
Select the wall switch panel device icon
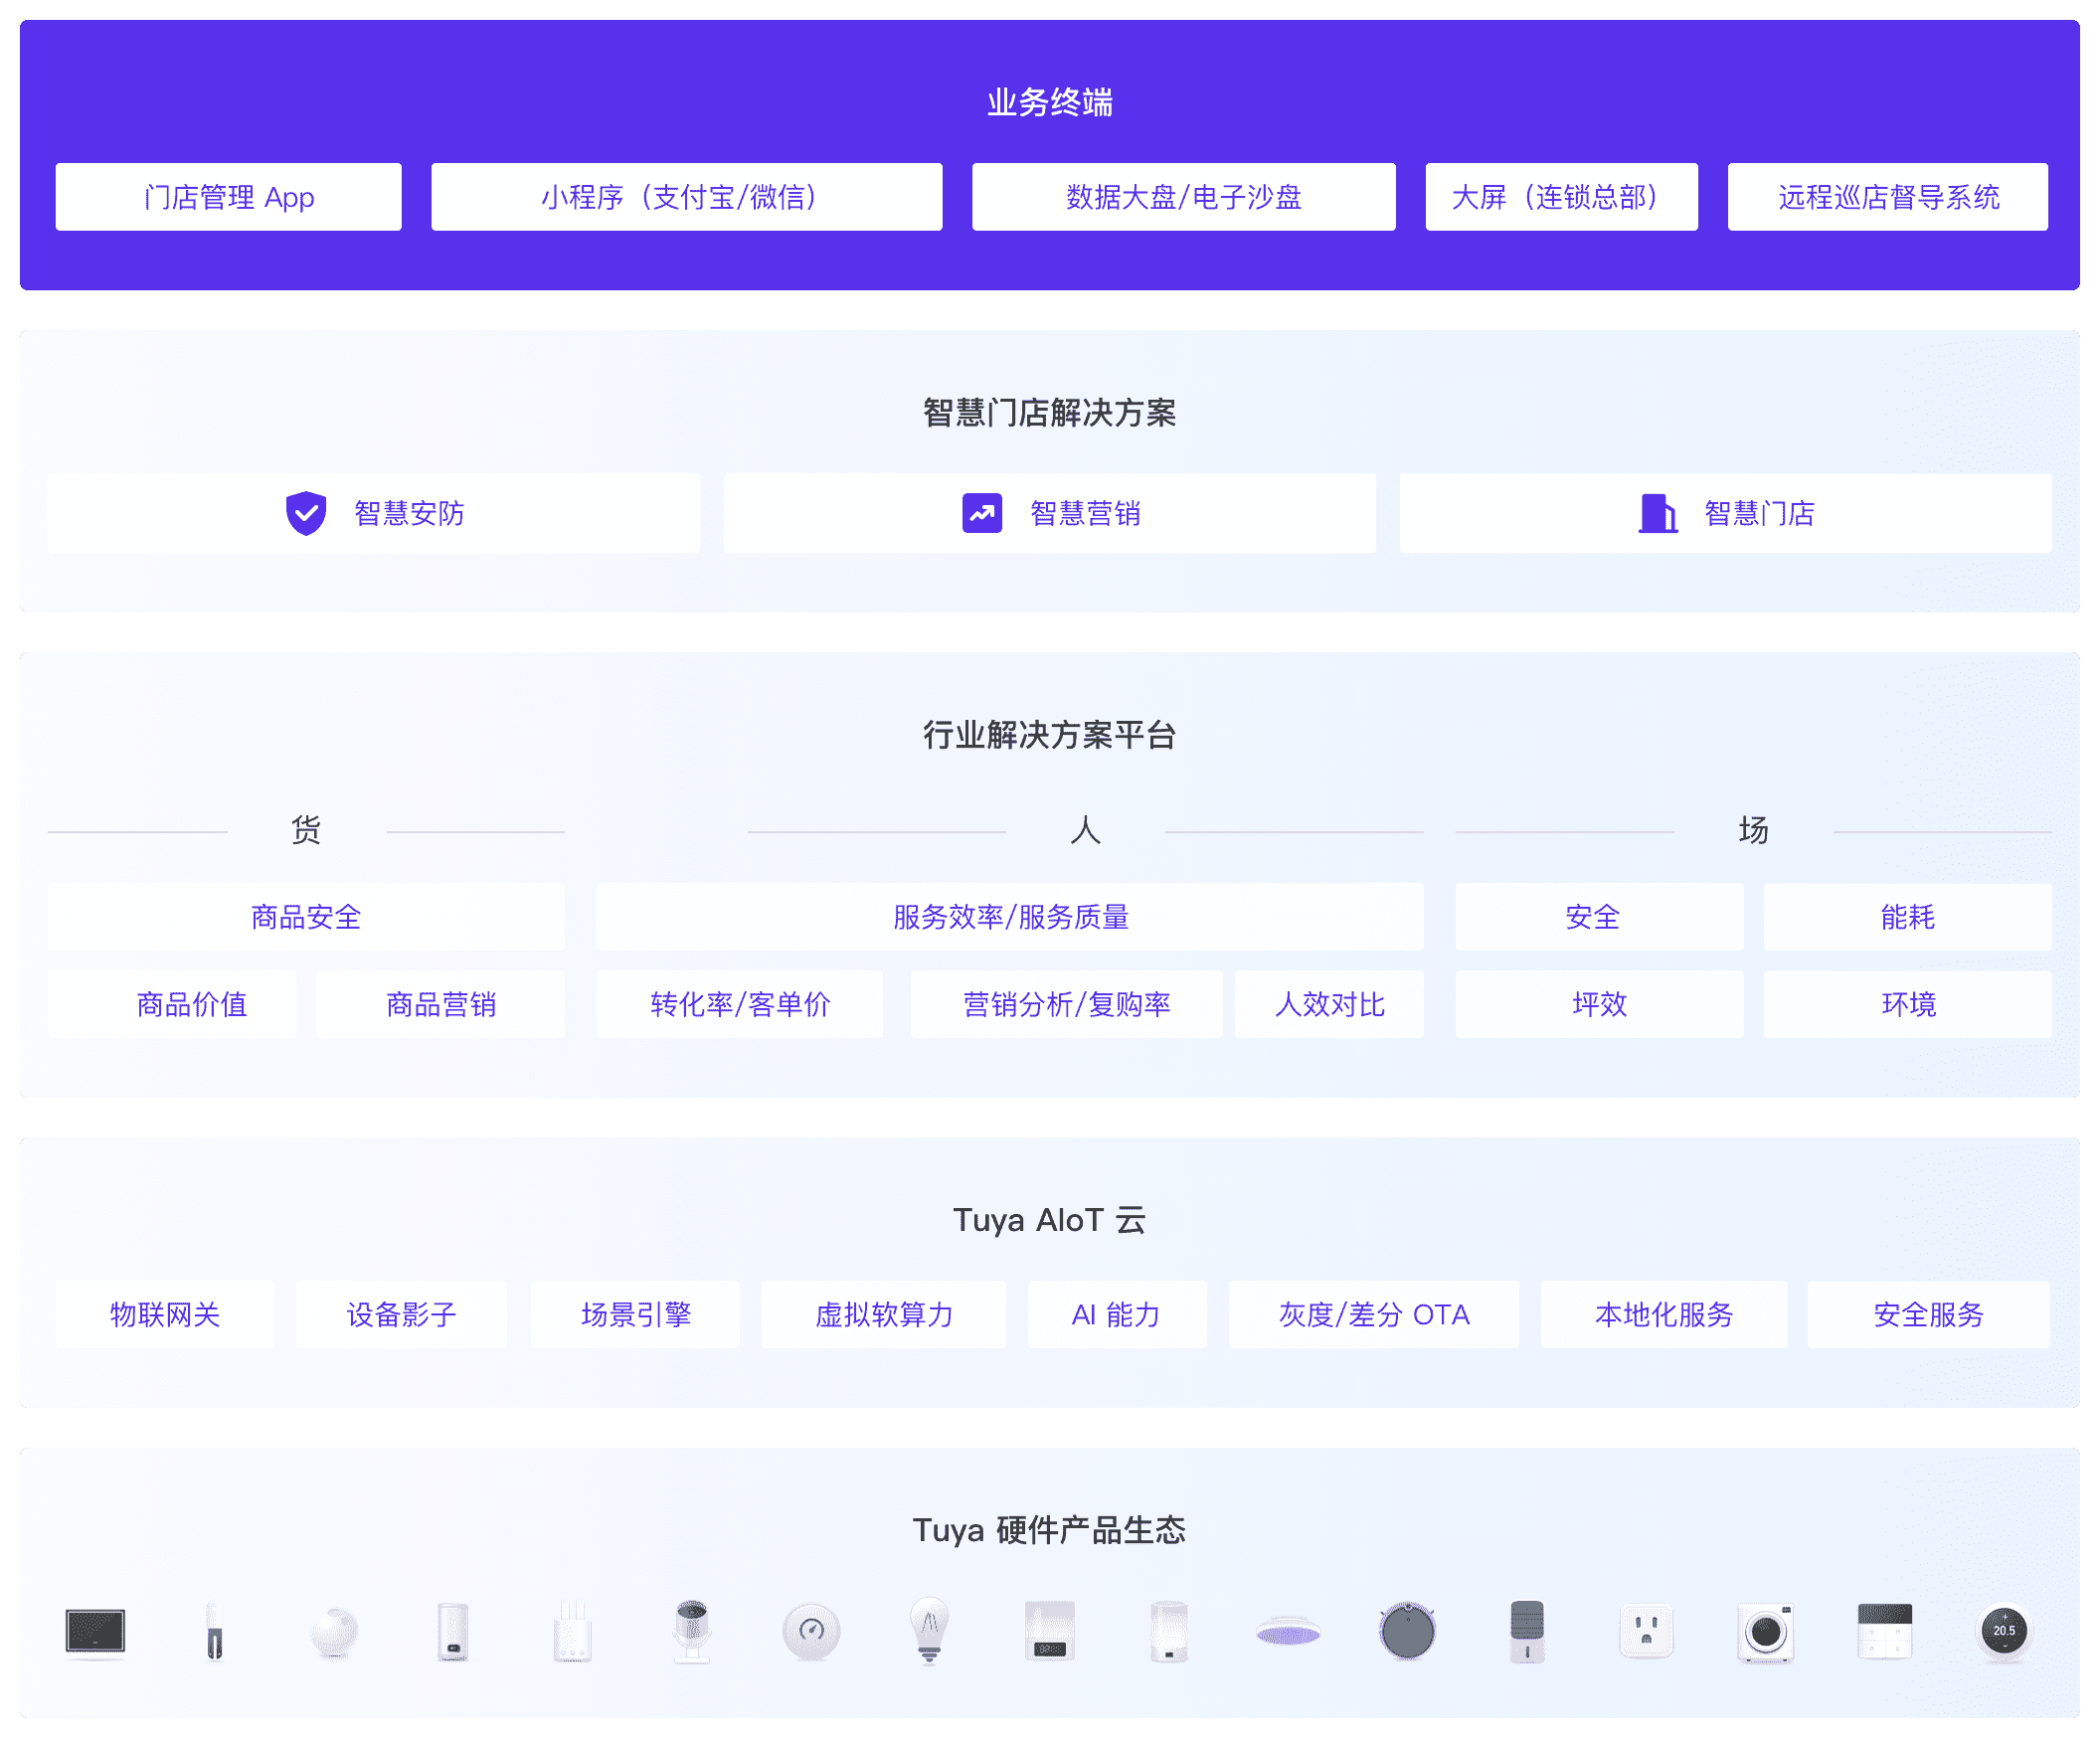1885,1632
